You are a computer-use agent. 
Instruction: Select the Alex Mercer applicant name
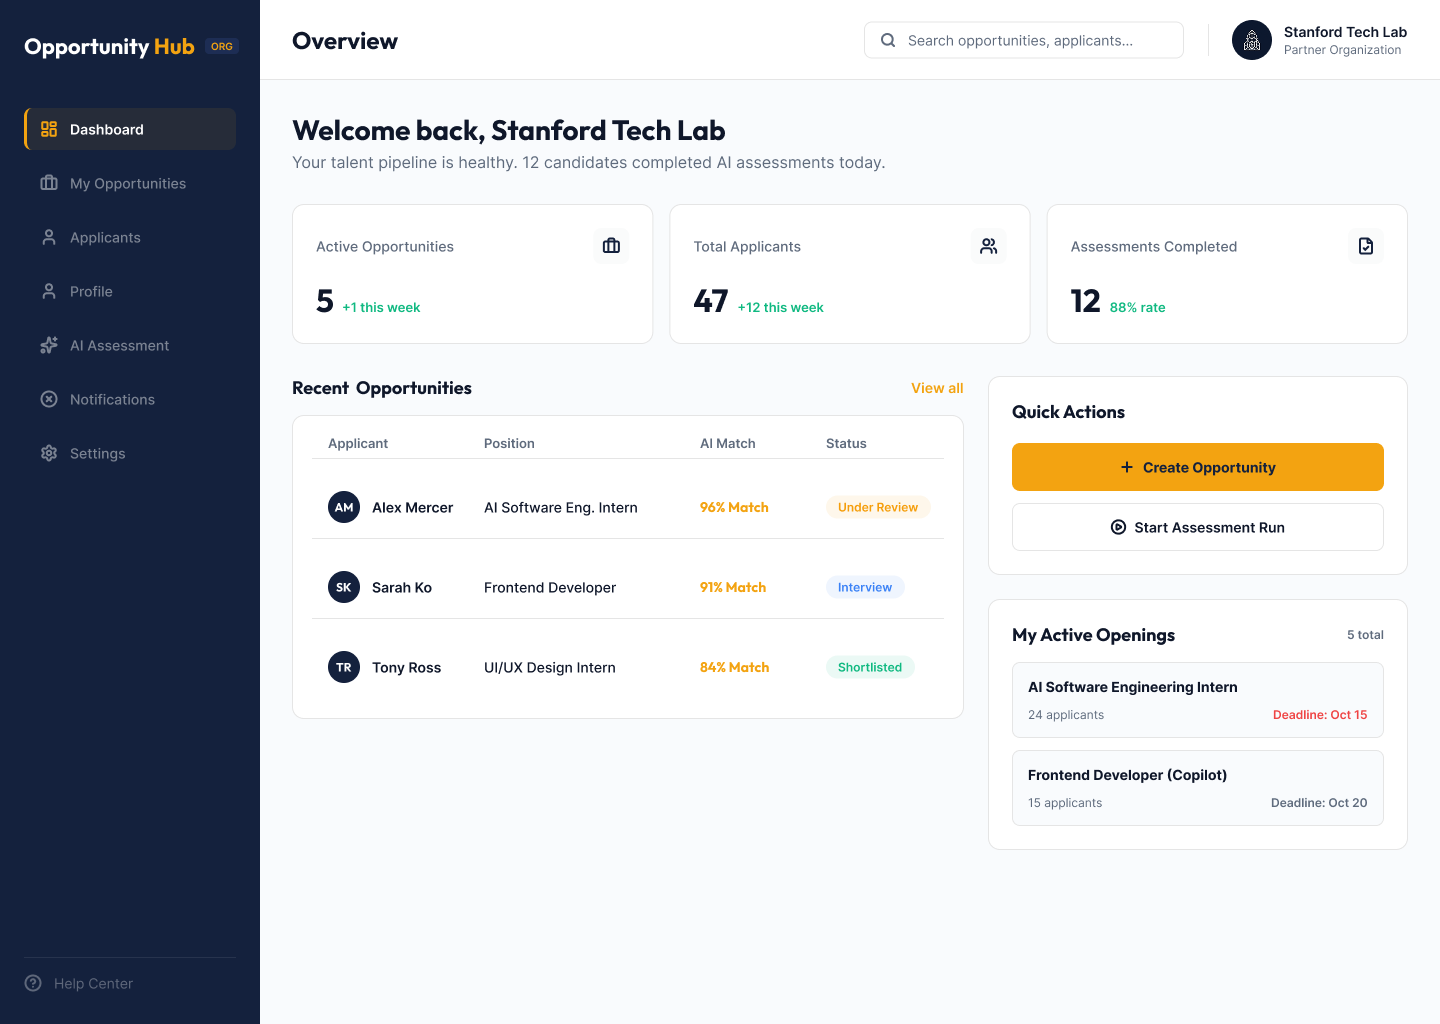pos(413,507)
